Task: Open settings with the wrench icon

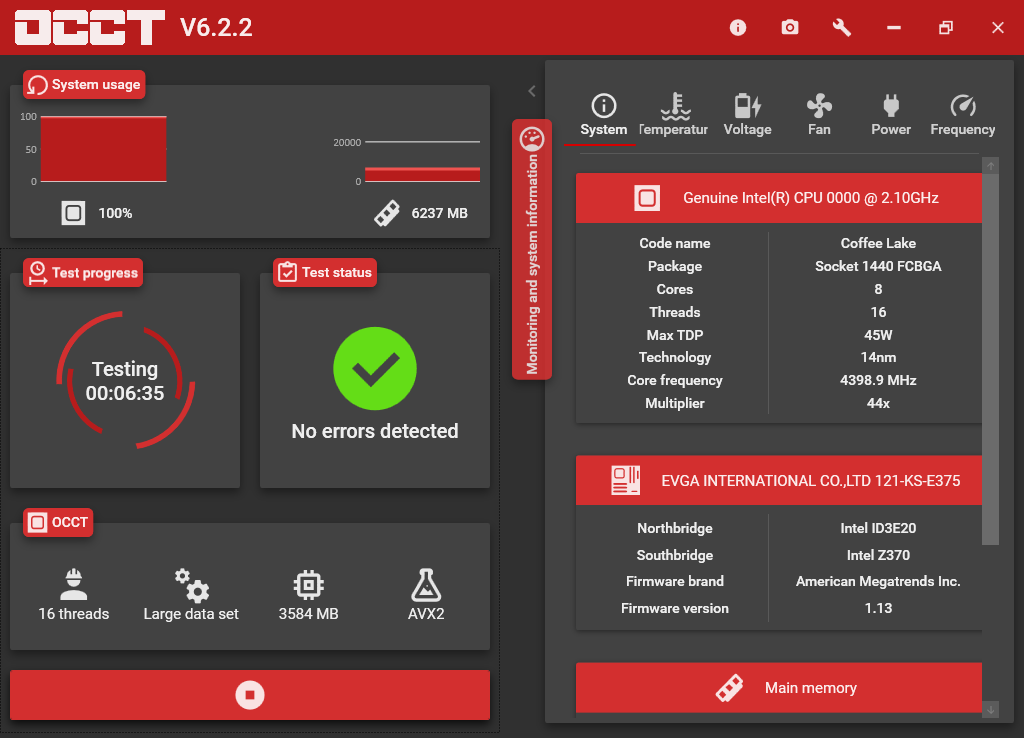Action: coord(842,27)
